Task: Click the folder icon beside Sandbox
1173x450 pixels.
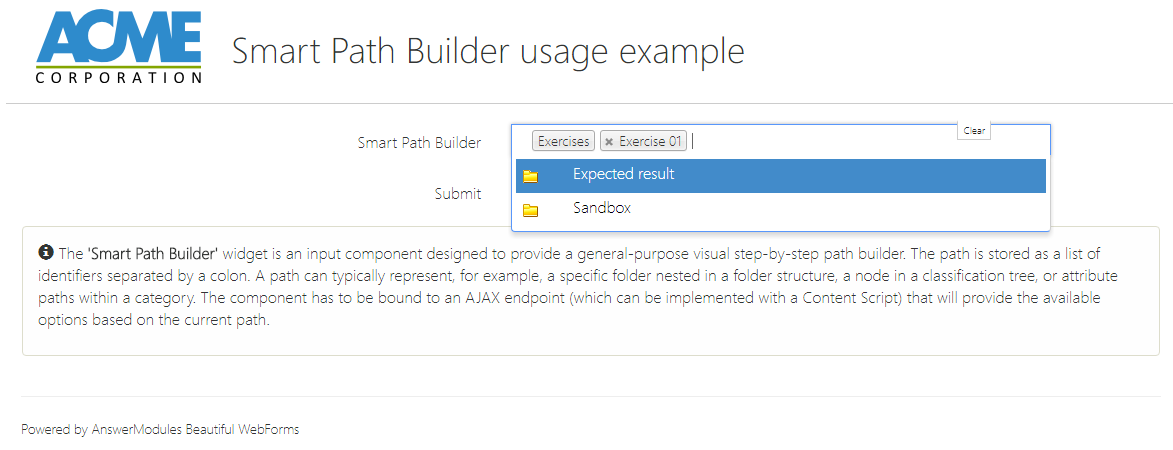Action: [x=530, y=211]
